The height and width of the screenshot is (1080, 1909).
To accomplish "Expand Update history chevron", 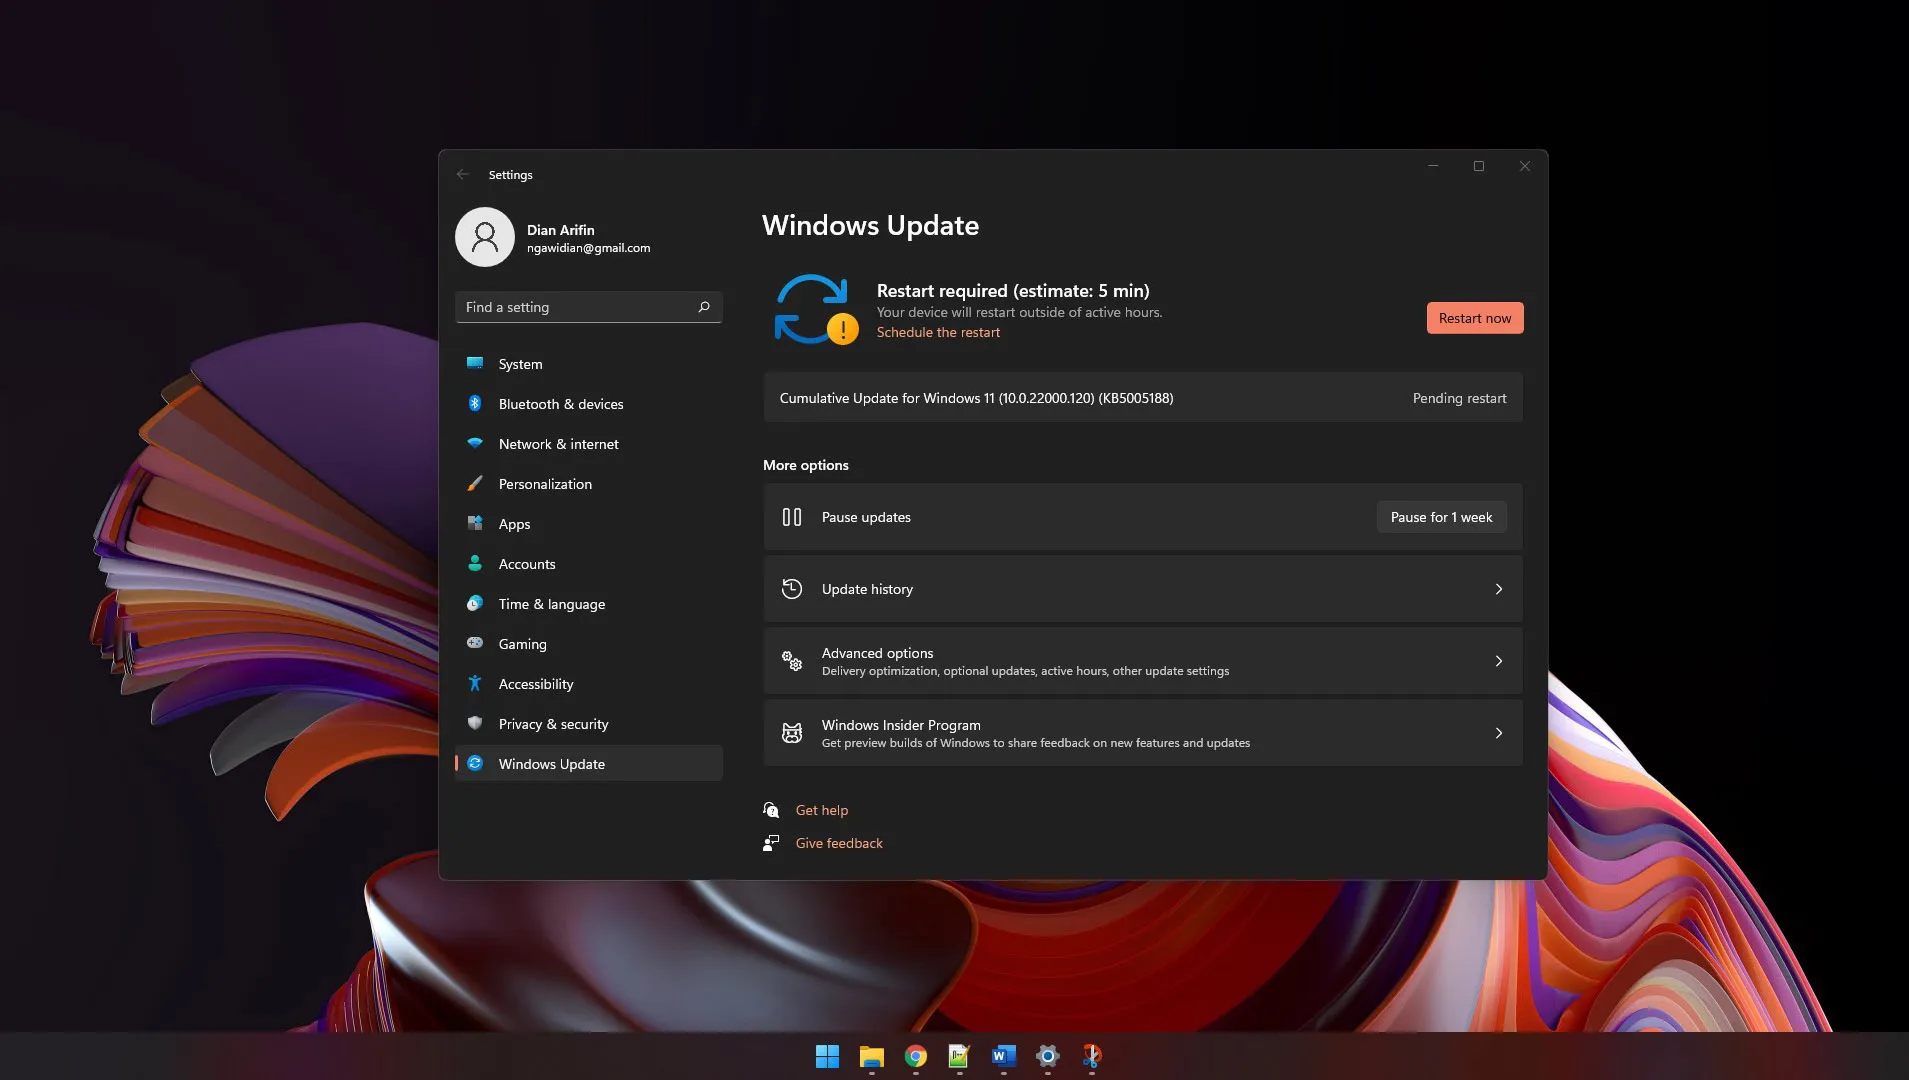I will tap(1498, 589).
